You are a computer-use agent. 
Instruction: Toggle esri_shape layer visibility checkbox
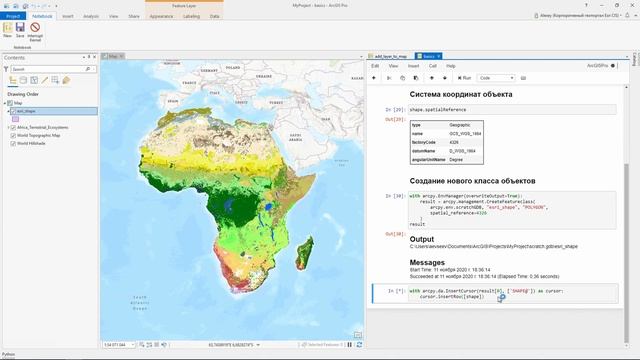(13, 111)
